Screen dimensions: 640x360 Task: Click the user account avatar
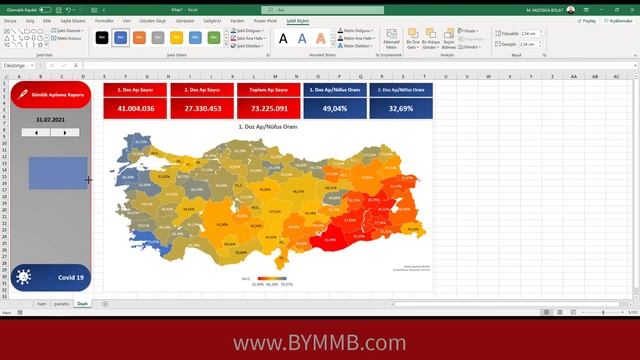tap(571, 10)
